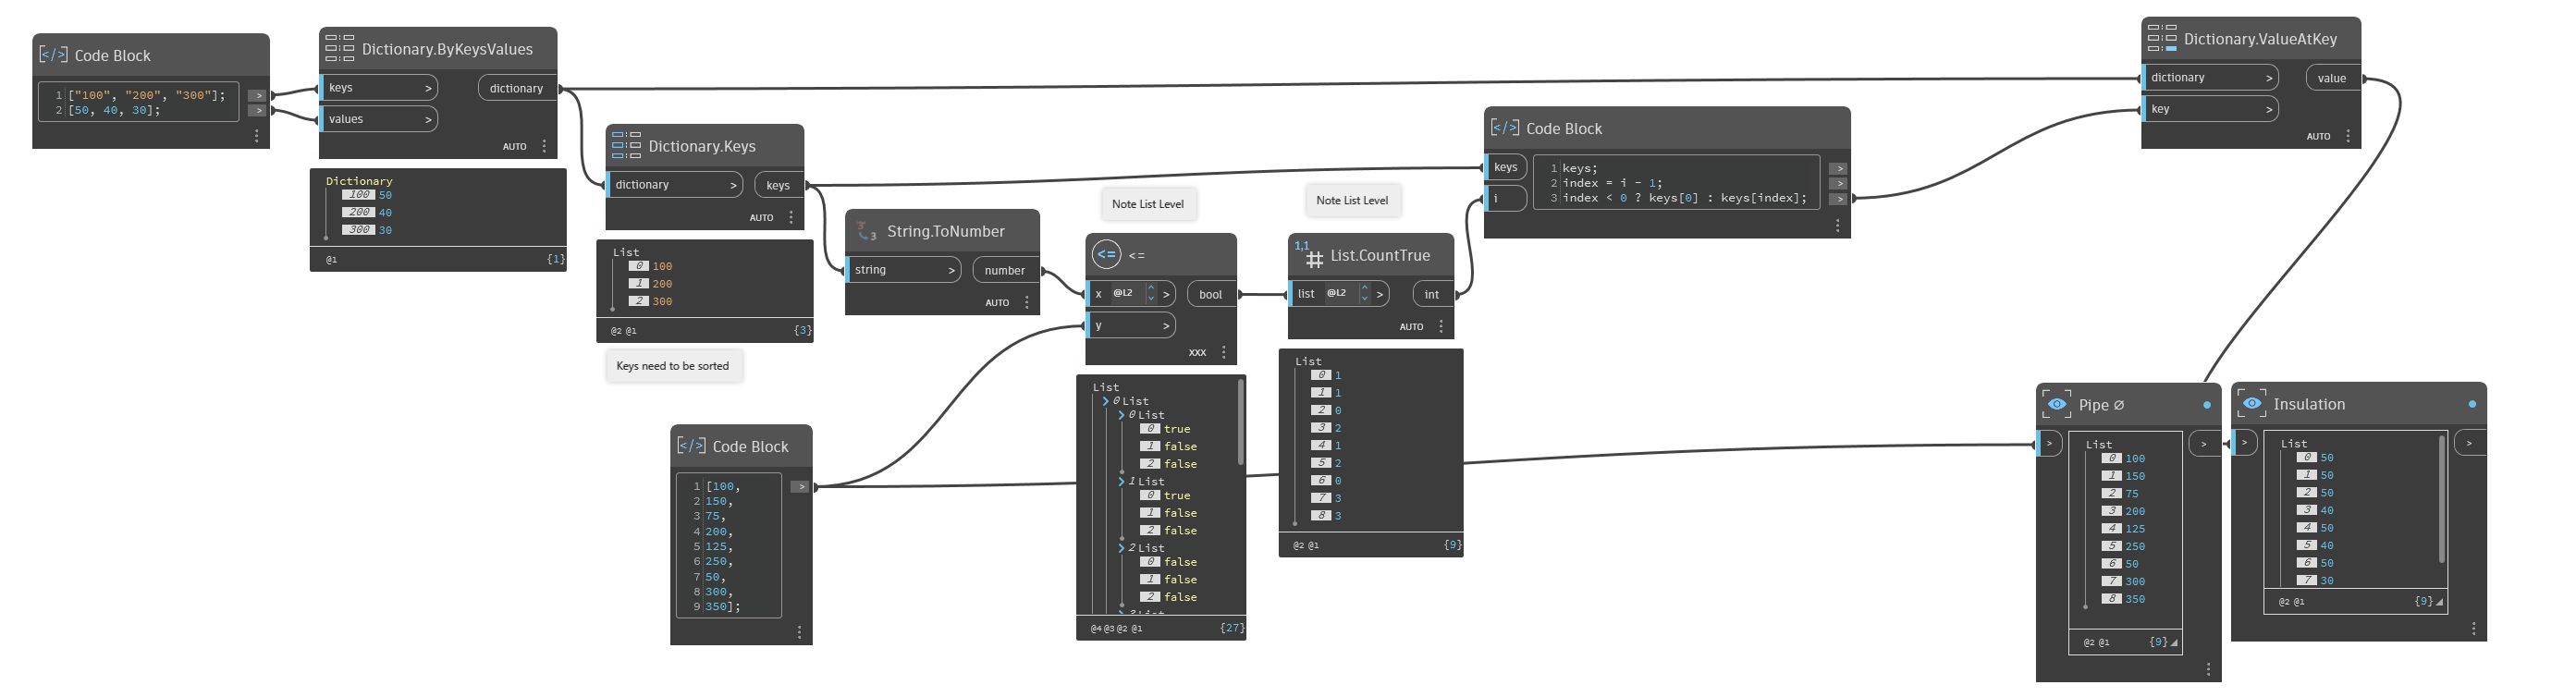Viewport: 2576px width, 697px height.
Task: Open the three-dot menu on String.ToNumber
Action: tap(1027, 302)
